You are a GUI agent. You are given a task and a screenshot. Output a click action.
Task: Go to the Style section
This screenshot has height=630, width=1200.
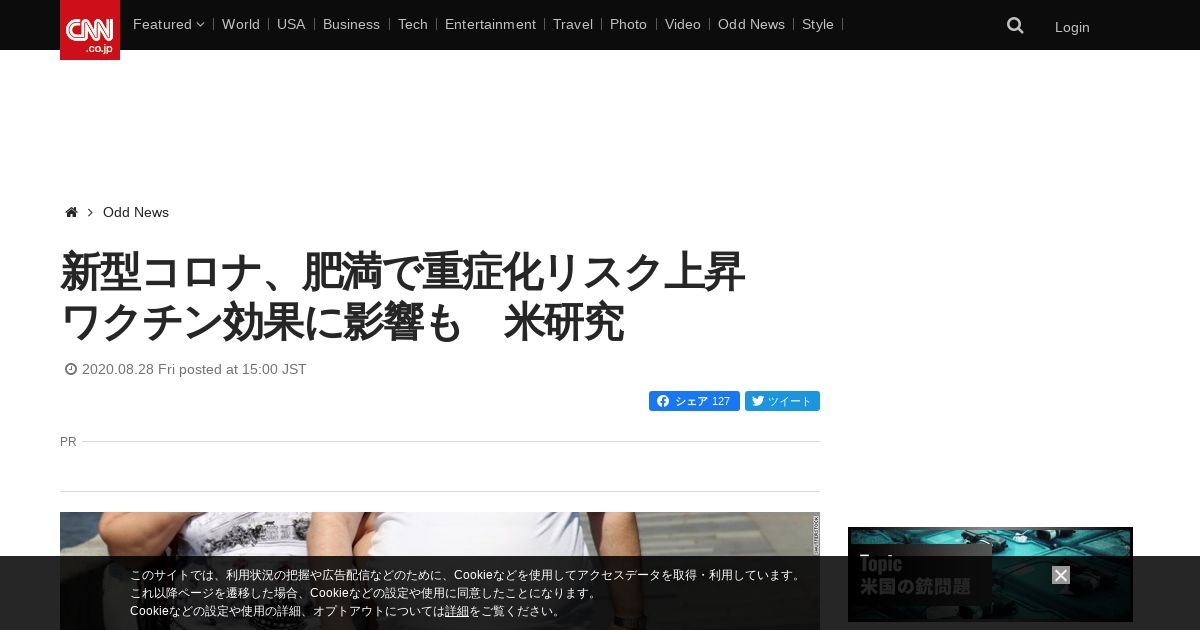(x=818, y=24)
